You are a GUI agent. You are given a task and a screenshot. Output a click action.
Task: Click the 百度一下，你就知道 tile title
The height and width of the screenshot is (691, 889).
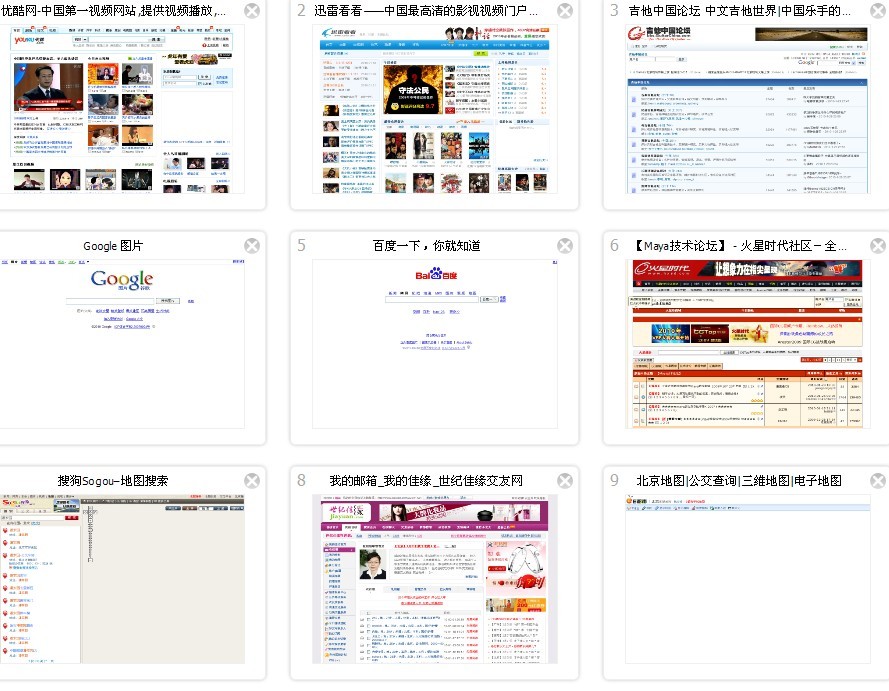426,245
